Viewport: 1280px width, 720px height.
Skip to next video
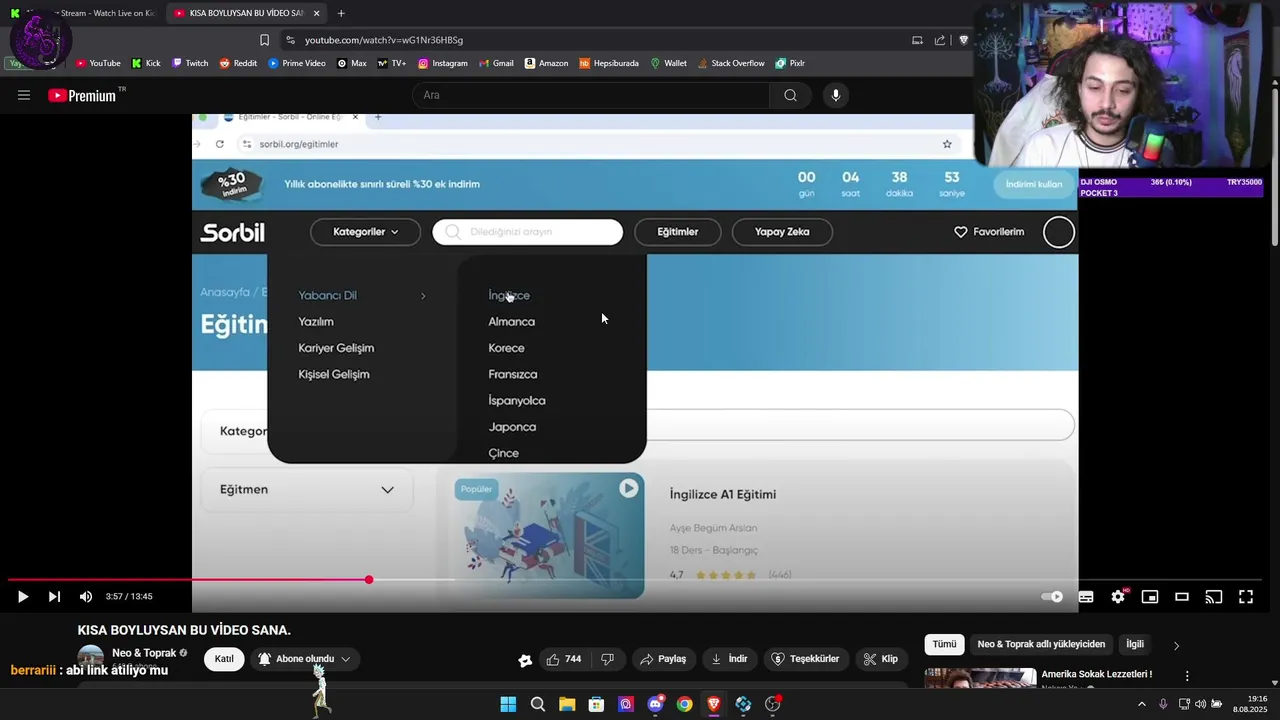[x=54, y=597]
